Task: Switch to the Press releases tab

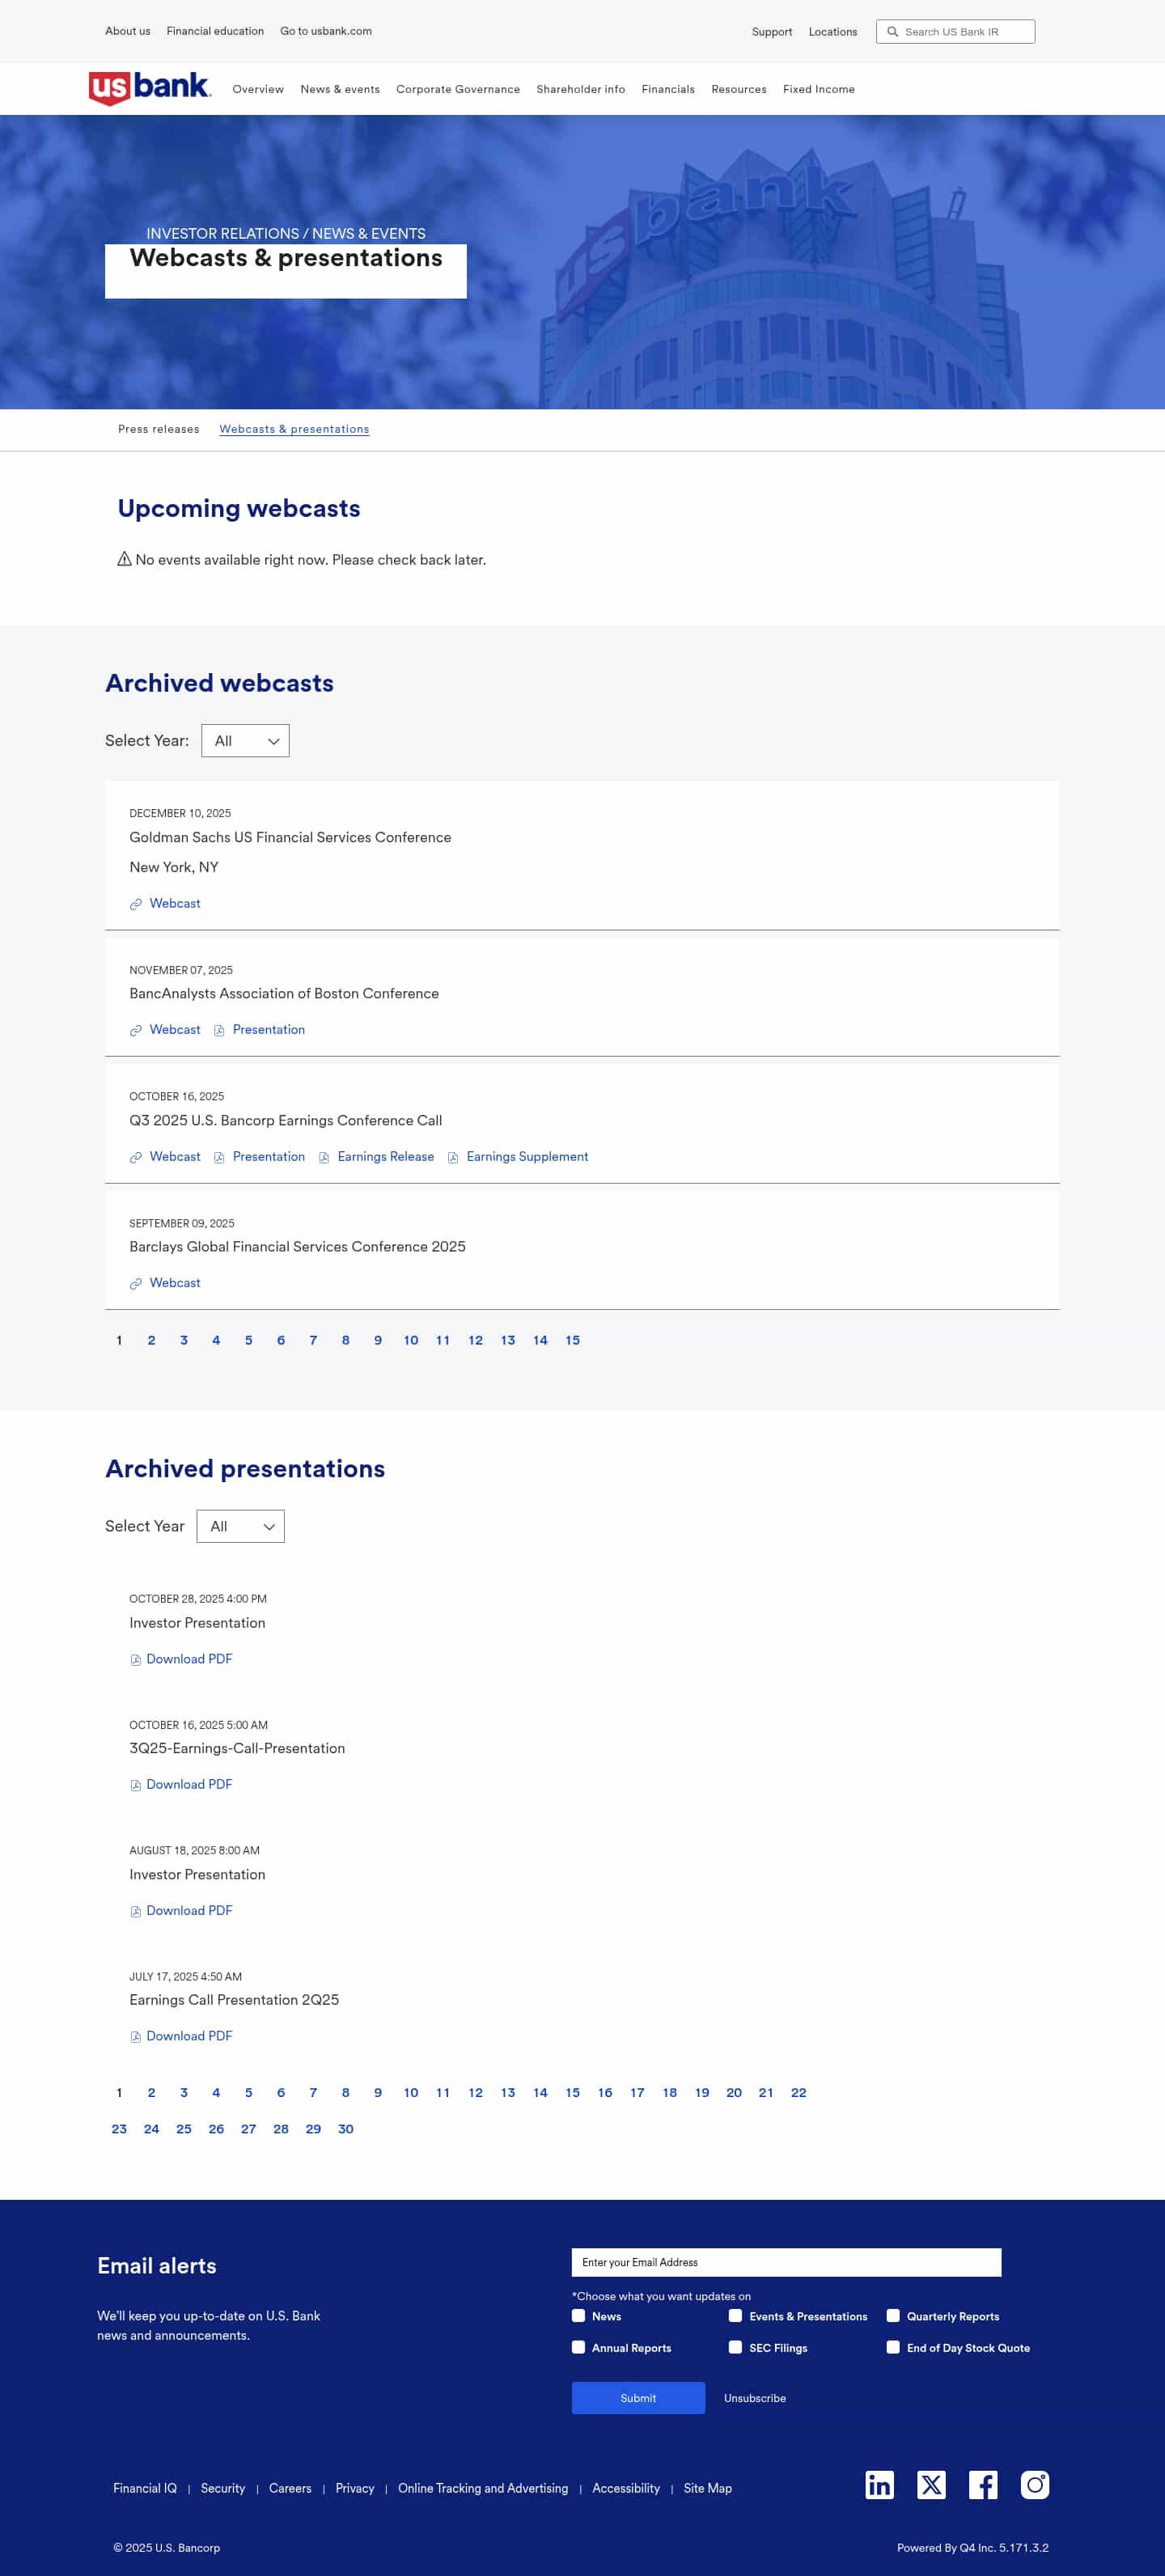Action: 158,429
